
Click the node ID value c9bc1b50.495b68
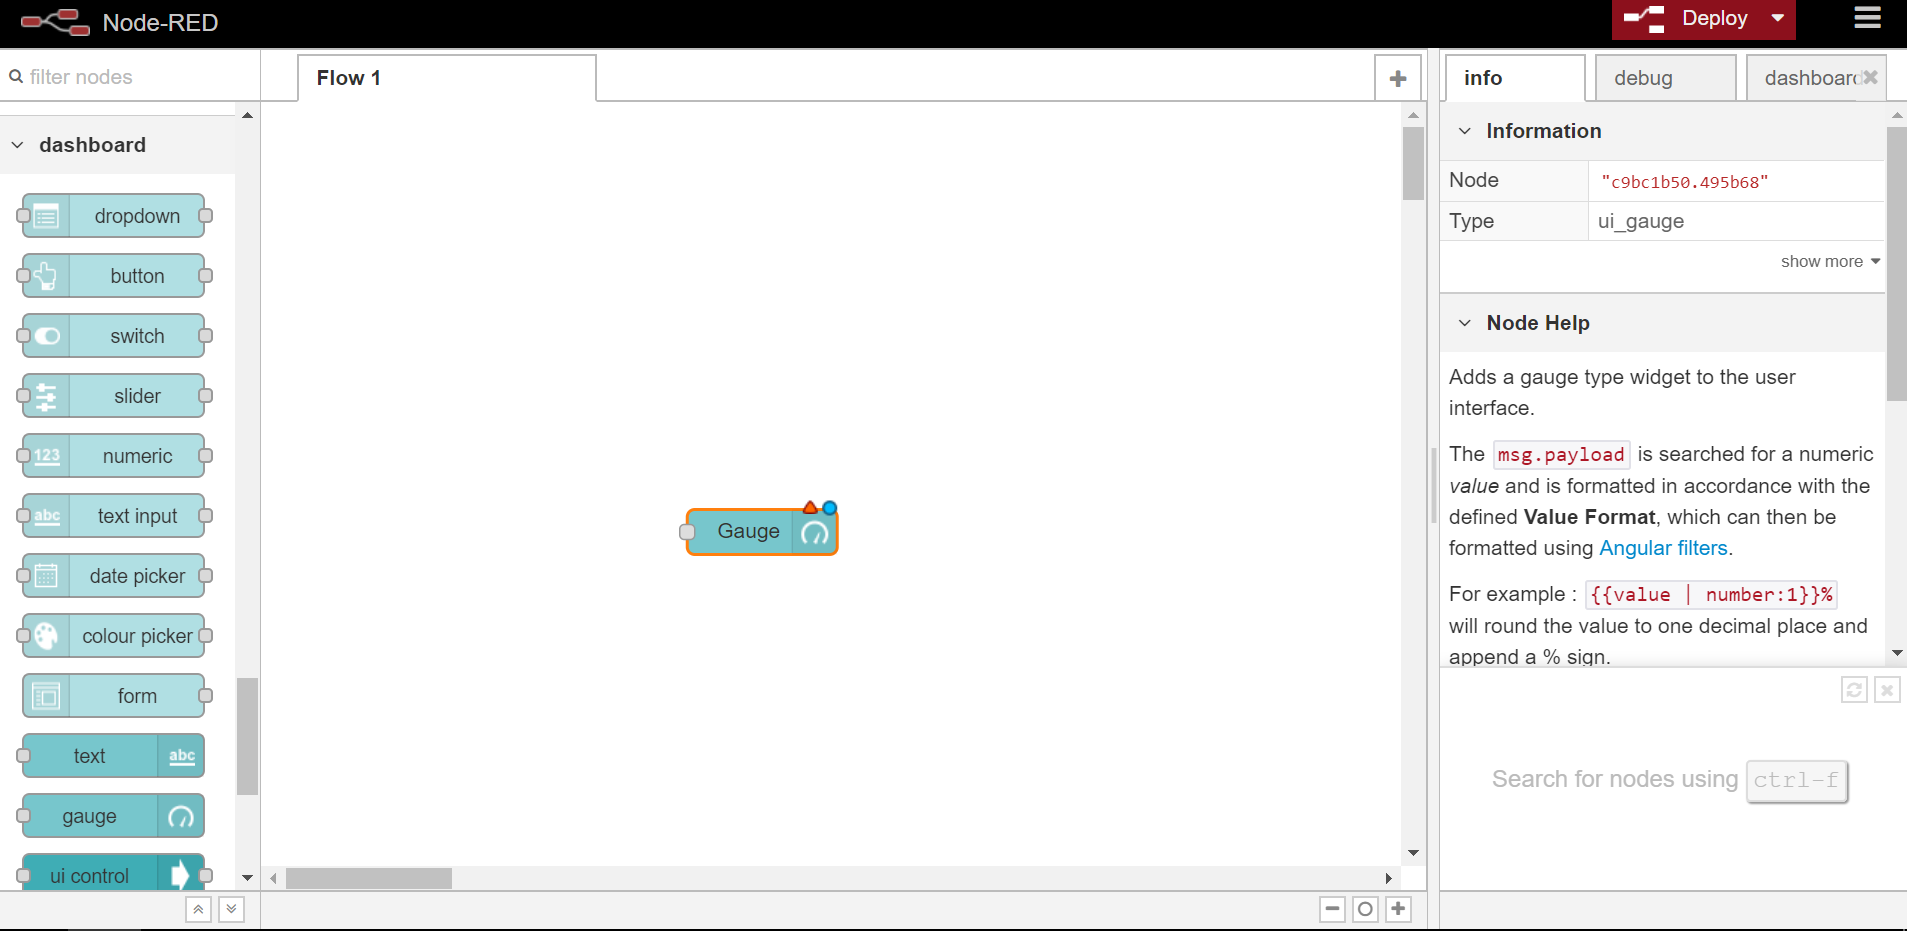tap(1684, 182)
